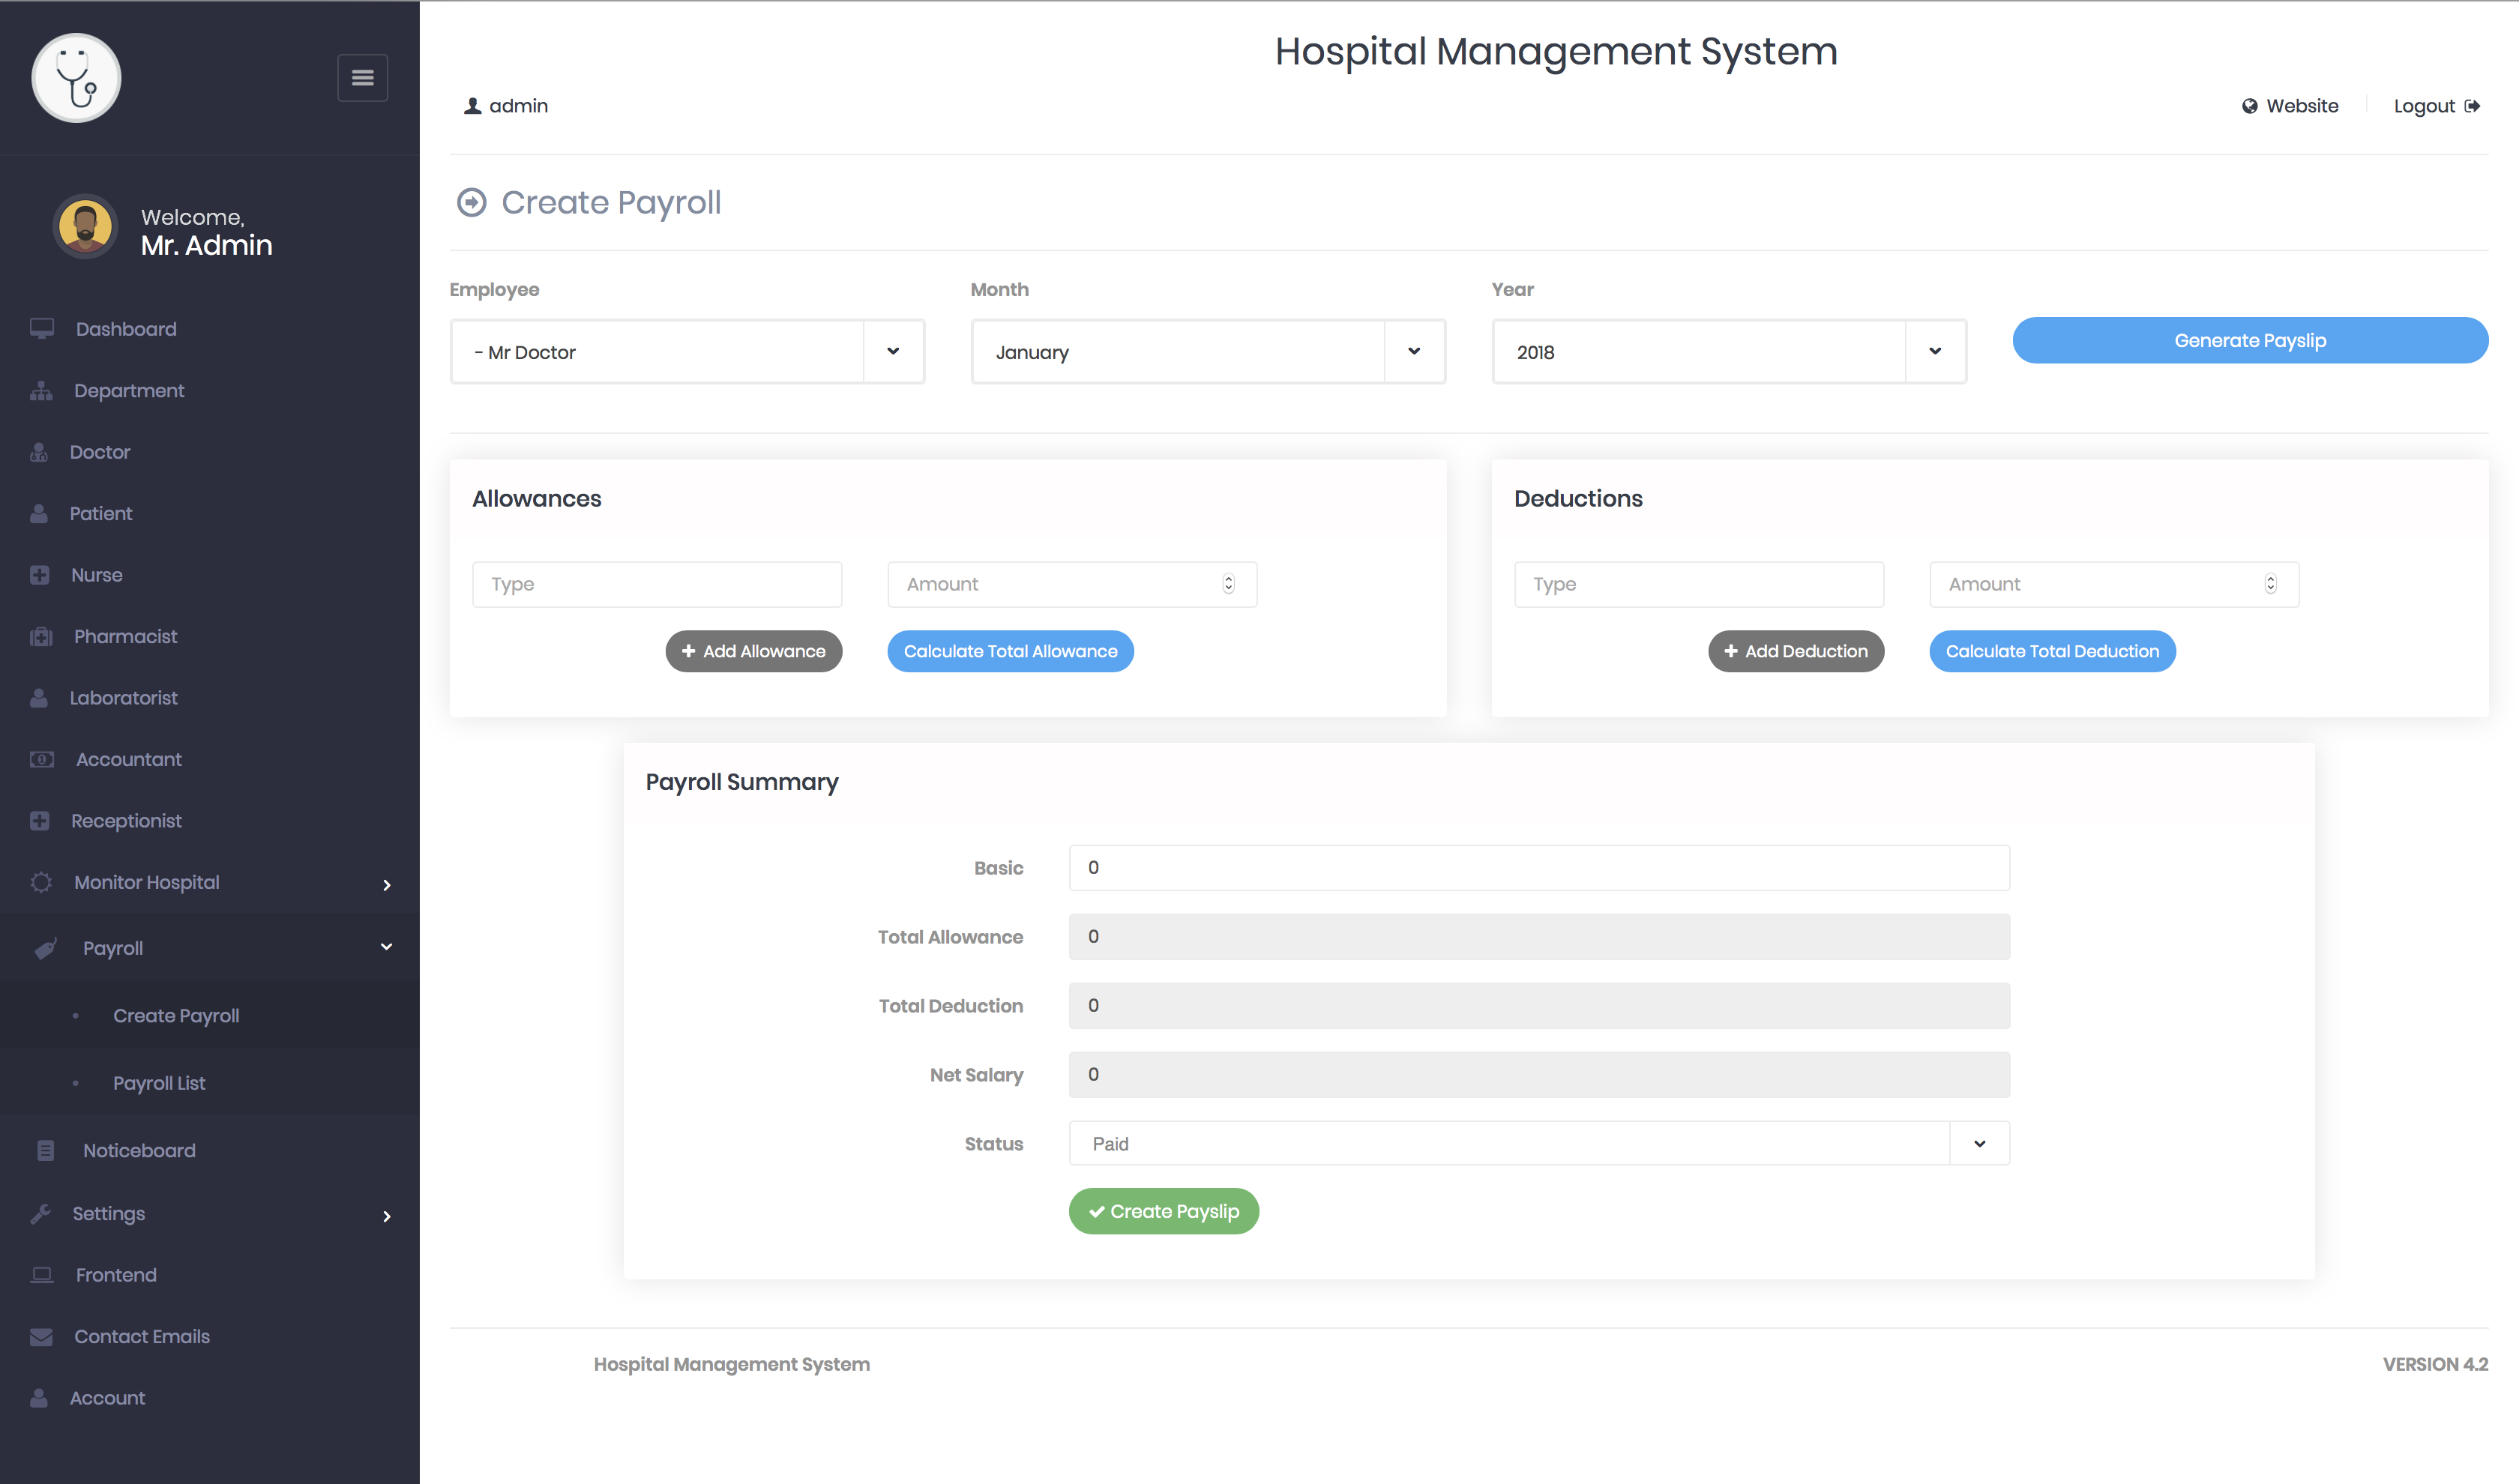This screenshot has height=1484, width=2519.
Task: Click the Doctor icon in sidebar
Action: [x=39, y=452]
